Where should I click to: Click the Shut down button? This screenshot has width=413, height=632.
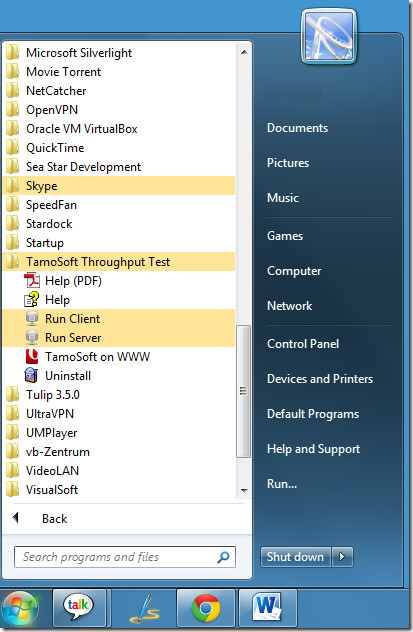[296, 557]
